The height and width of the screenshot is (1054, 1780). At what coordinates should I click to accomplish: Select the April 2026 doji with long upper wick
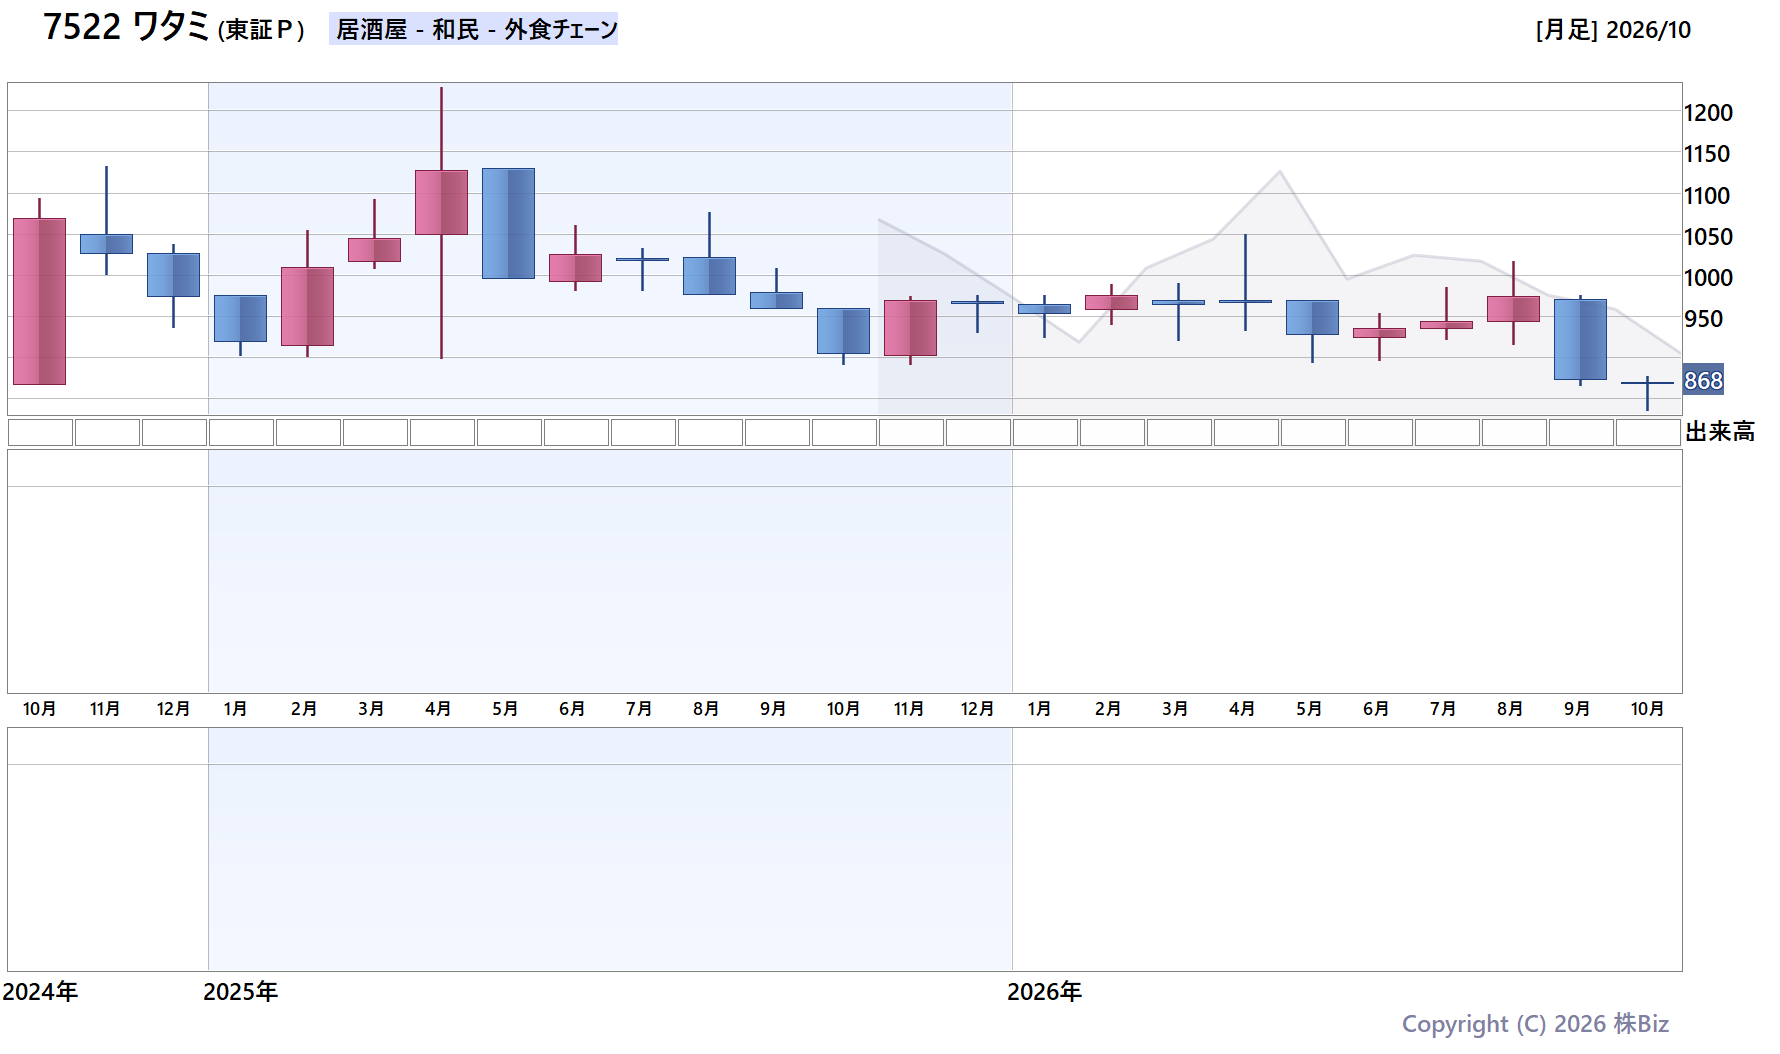pos(1245,300)
